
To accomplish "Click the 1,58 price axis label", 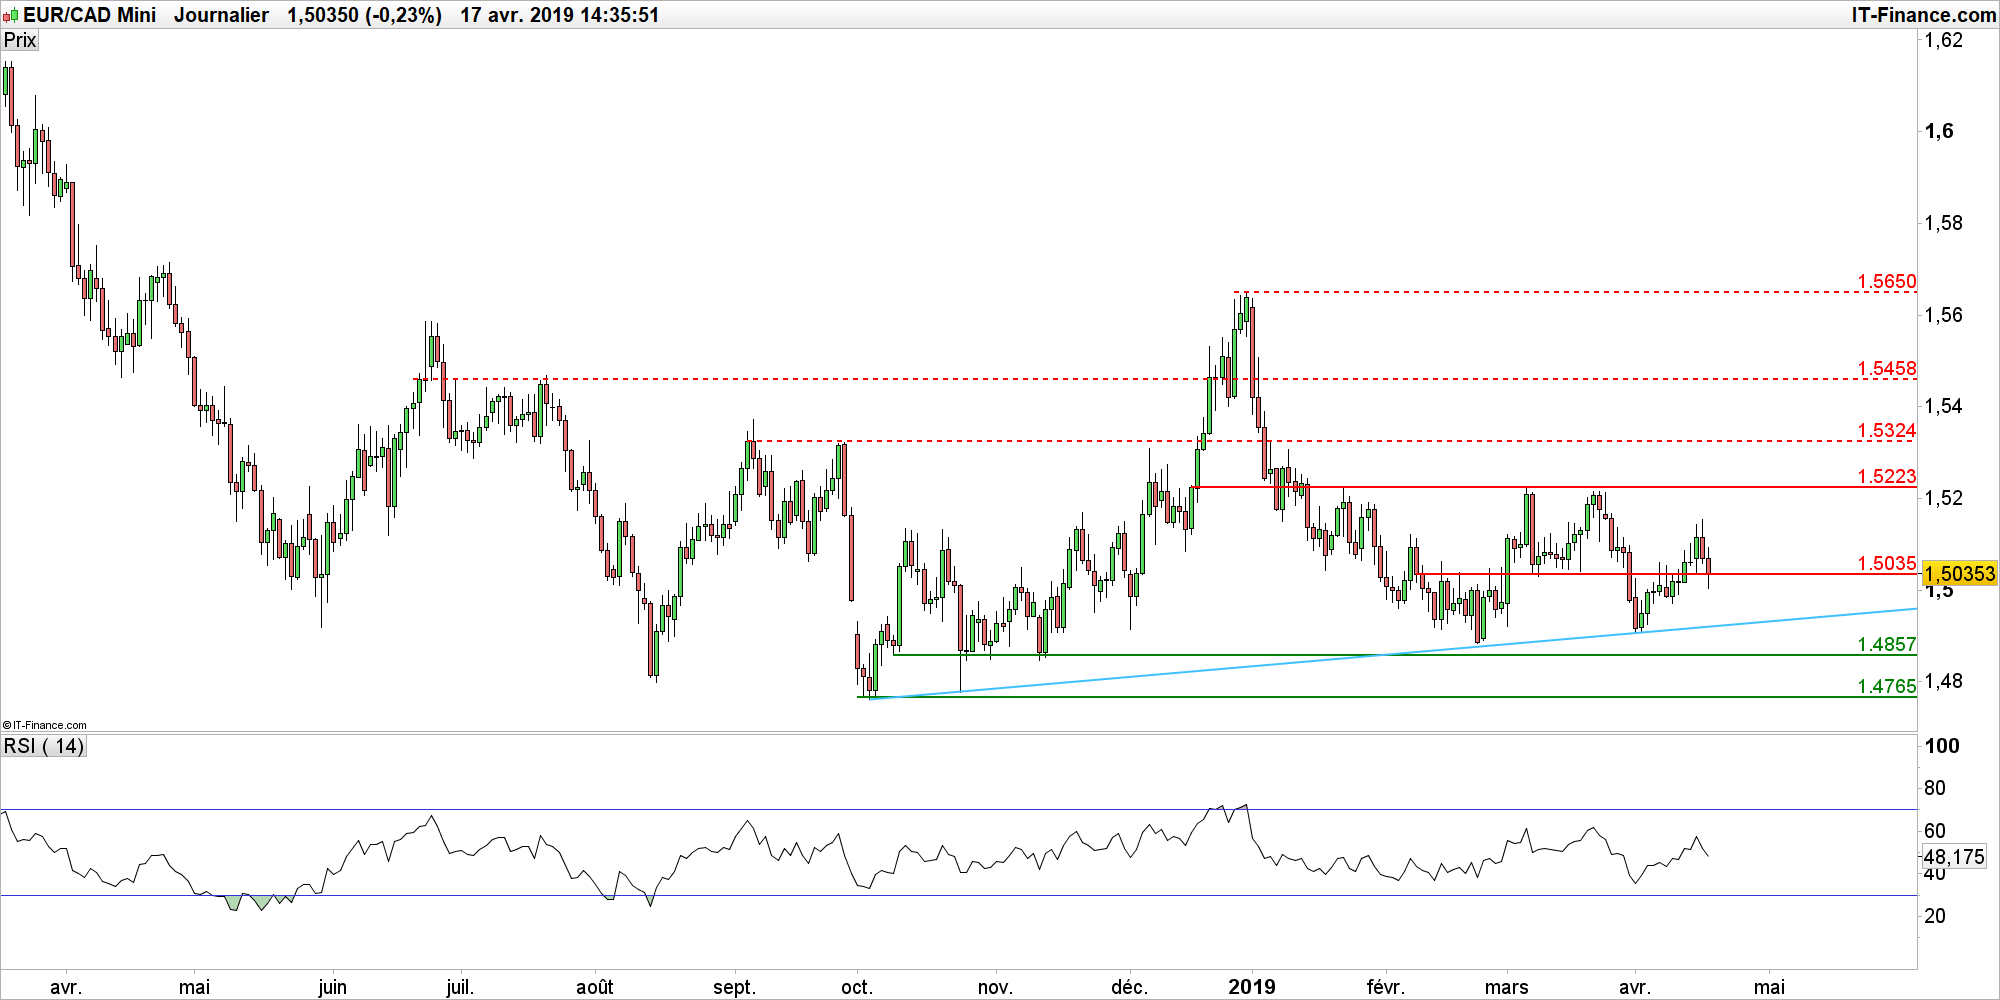I will (x=1943, y=223).
